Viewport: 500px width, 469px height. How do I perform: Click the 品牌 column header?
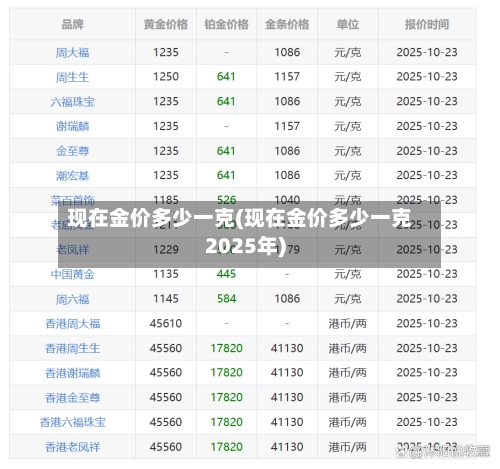72,24
